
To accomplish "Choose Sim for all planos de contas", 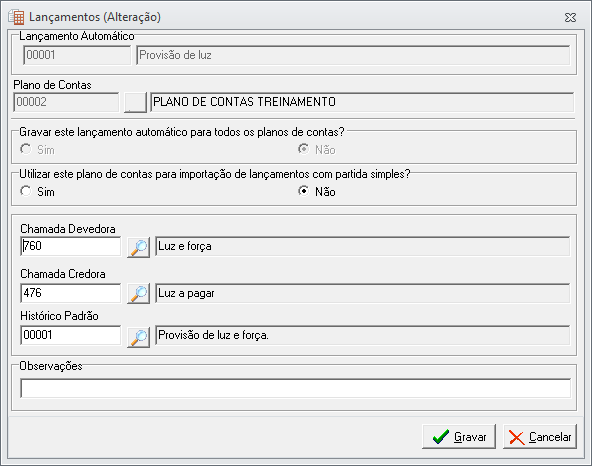I will (x=26, y=149).
